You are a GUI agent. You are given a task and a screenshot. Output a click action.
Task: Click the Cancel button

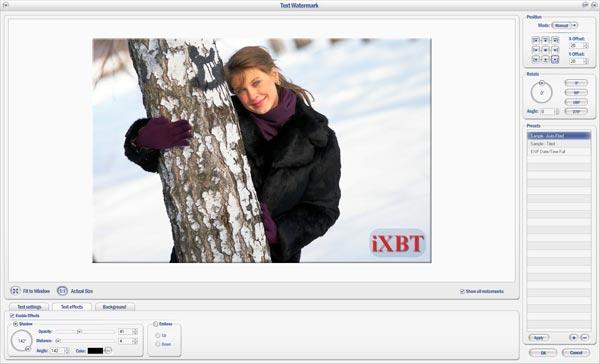(x=576, y=353)
